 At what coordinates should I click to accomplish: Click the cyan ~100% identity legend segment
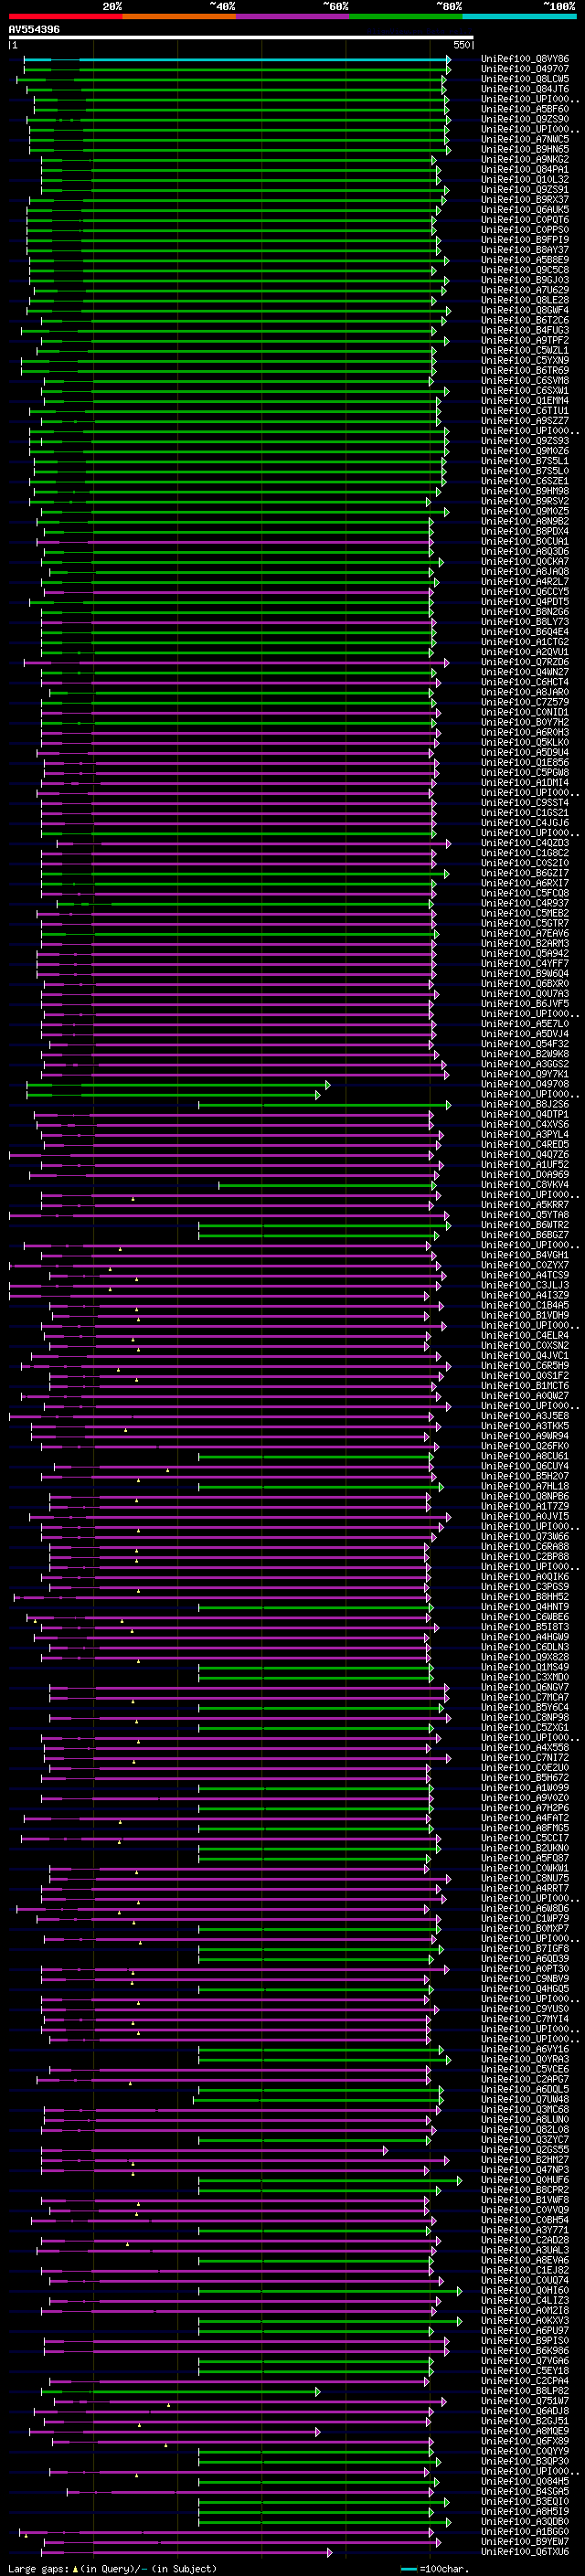520,16
